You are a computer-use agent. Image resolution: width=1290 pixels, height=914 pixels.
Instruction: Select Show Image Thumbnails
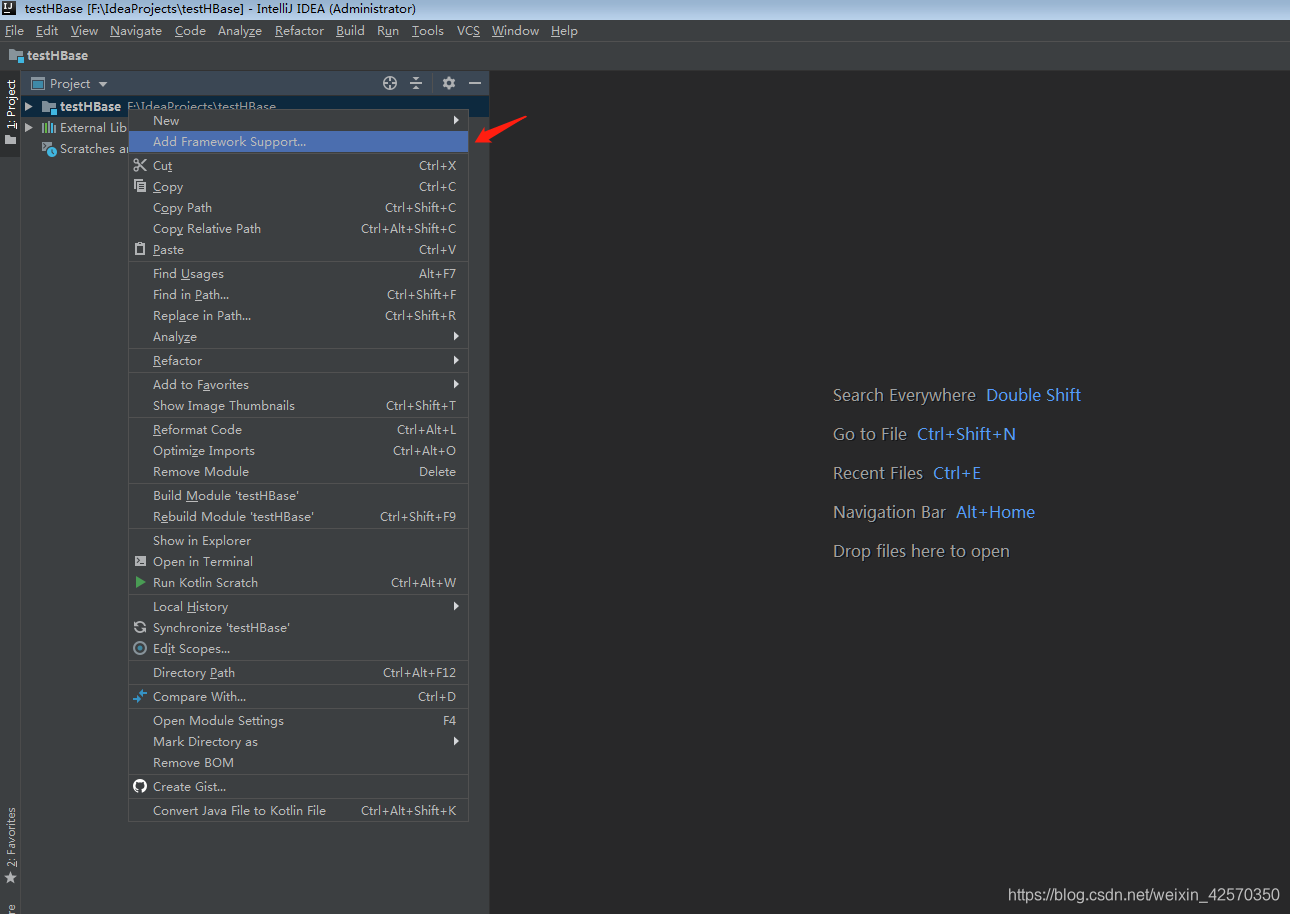tap(298, 405)
